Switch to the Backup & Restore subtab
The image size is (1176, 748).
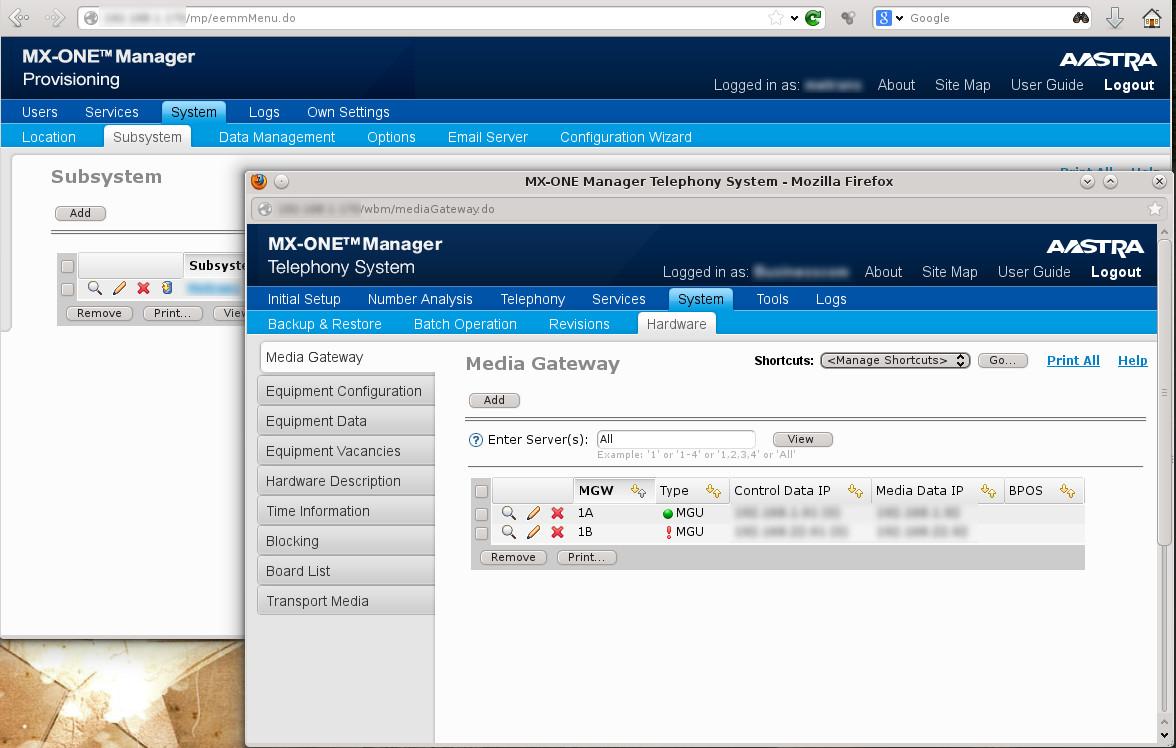(325, 324)
